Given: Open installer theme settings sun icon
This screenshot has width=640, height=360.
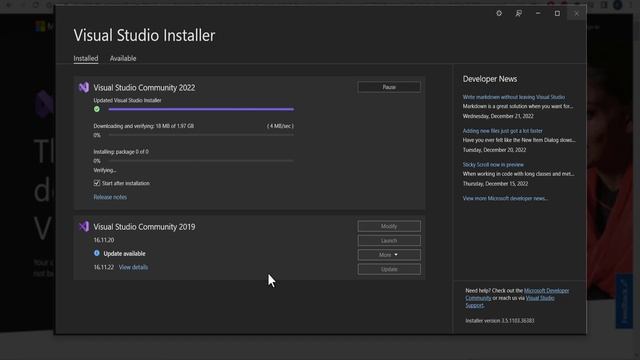Looking at the screenshot, I should pos(499,13).
